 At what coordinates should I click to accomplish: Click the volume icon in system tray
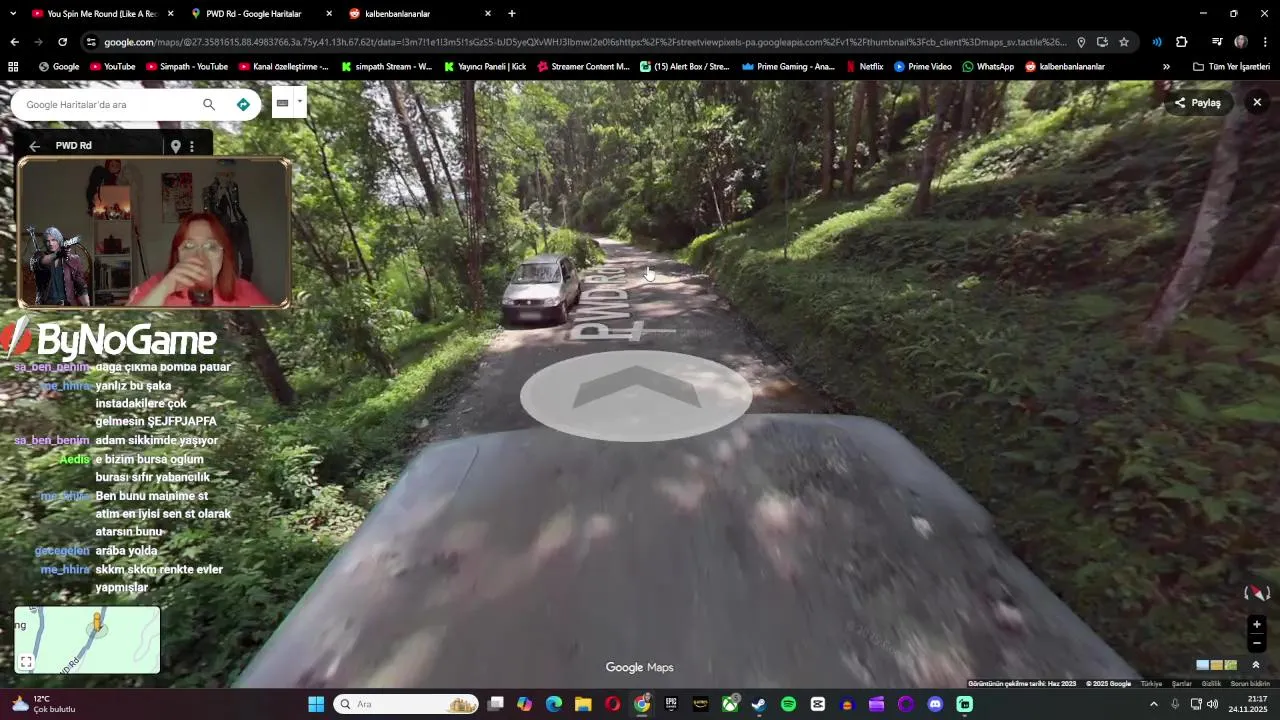tap(1213, 704)
